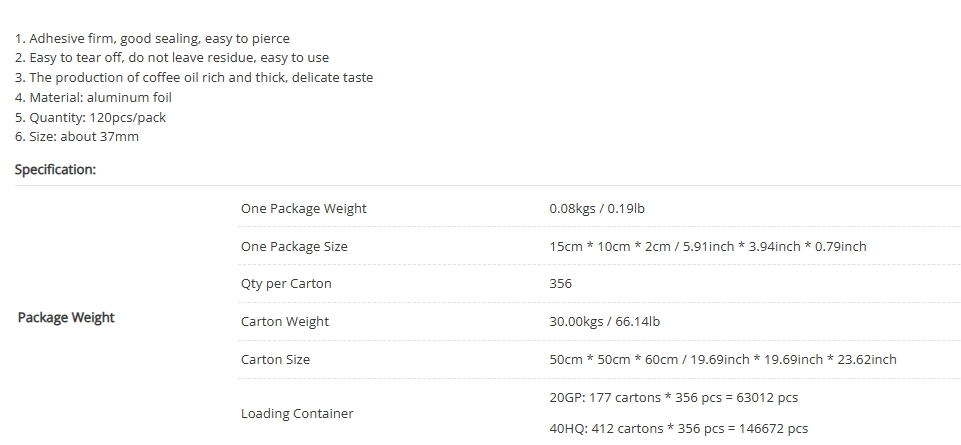Screen dimensions: 961x445
Task: Click the Specification heading
Action: click(x=55, y=170)
